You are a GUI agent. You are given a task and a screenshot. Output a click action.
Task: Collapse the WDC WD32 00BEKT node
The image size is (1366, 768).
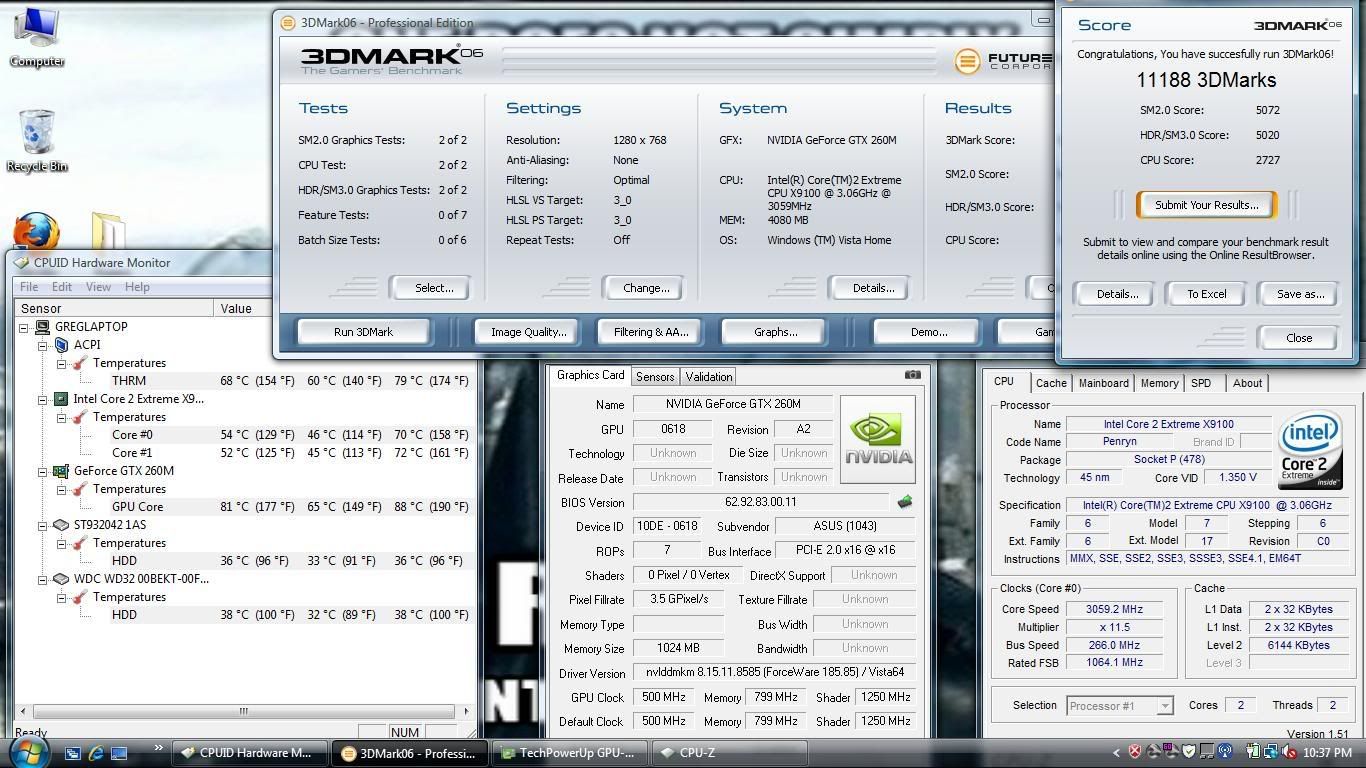pos(43,579)
